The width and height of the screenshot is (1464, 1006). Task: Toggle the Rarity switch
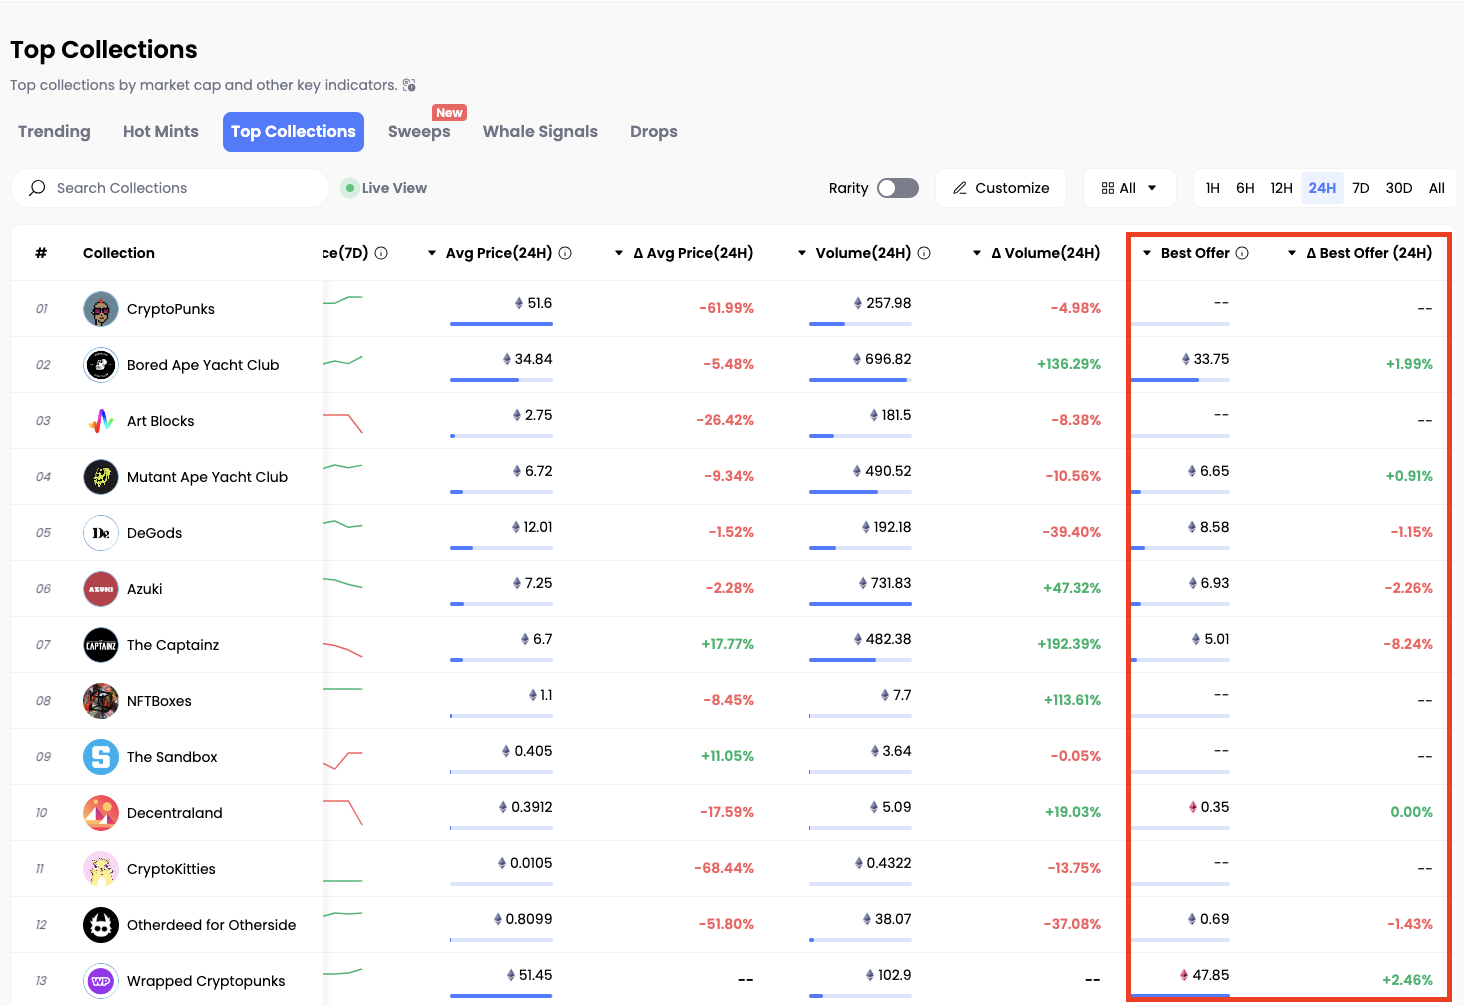tap(898, 188)
